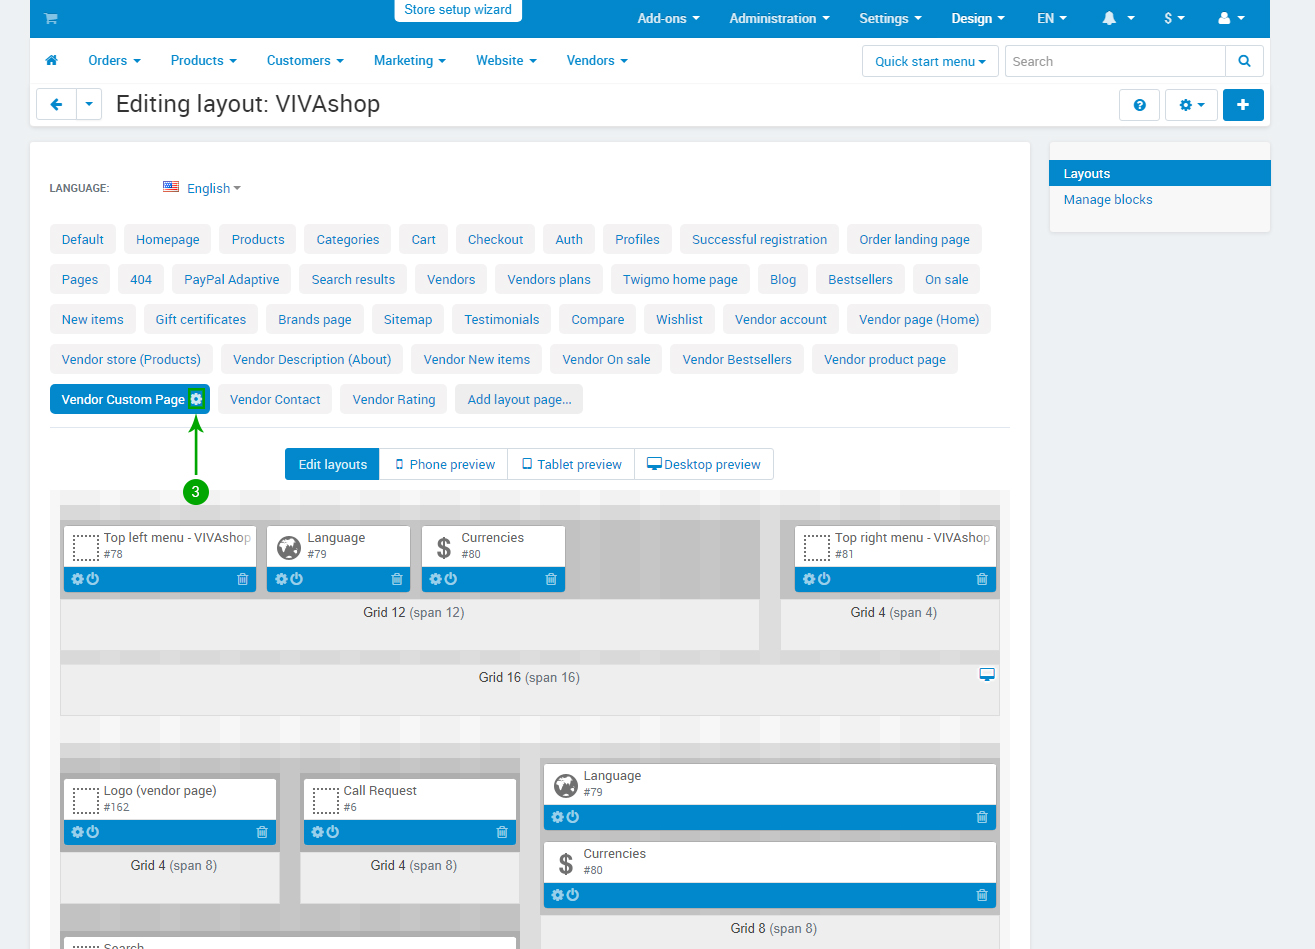Toggle on/off the Currencies #80 top block
Image resolution: width=1315 pixels, height=949 pixels.
coord(451,579)
